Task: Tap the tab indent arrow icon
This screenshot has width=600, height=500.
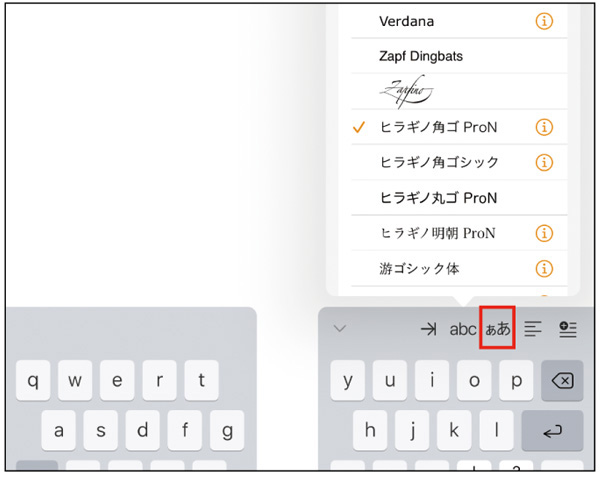Action: (428, 329)
